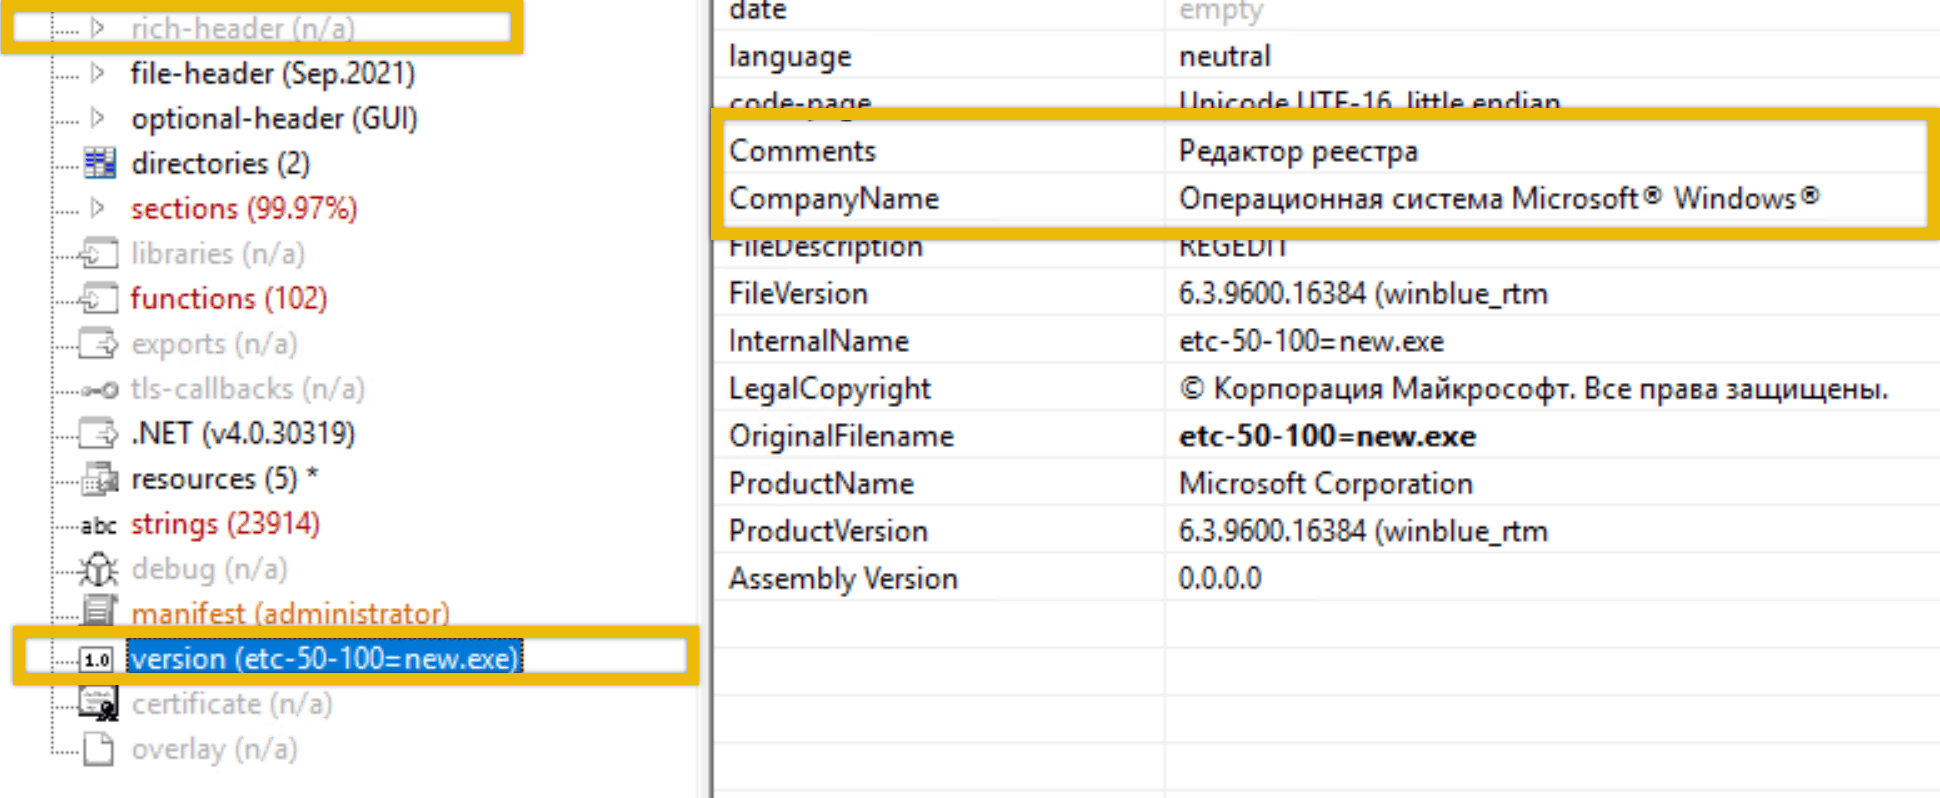Select the .NET (v4.0.30319) tree item

click(243, 434)
